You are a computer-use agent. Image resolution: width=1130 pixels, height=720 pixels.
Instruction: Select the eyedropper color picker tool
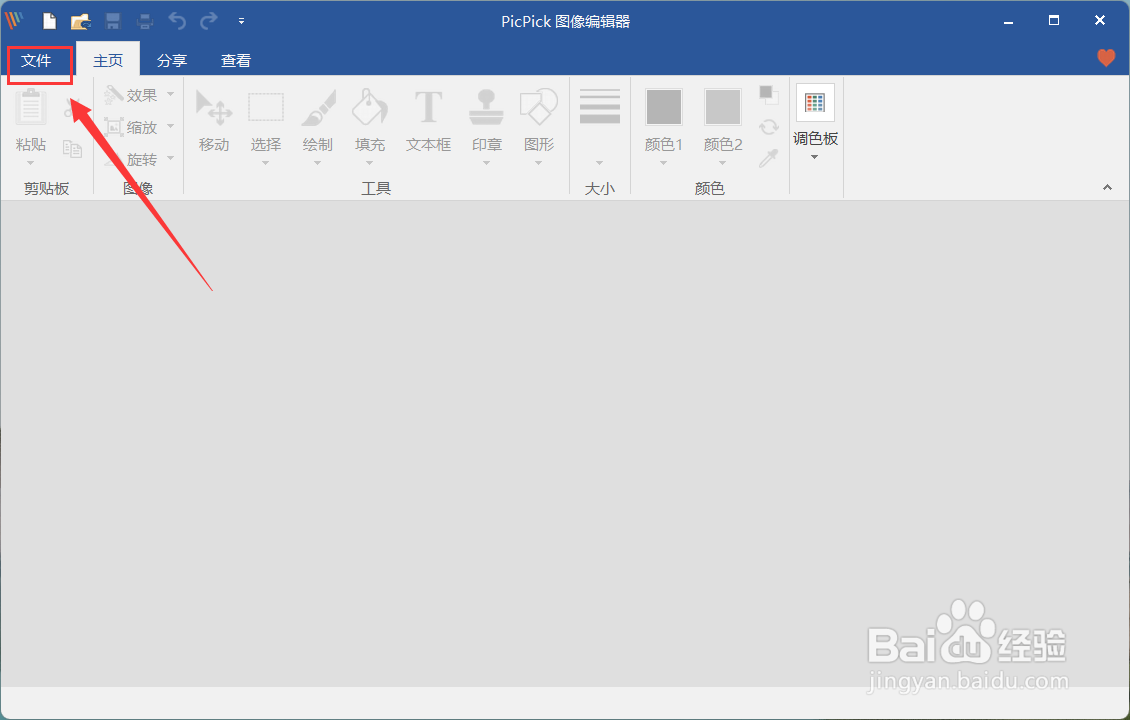pos(769,158)
